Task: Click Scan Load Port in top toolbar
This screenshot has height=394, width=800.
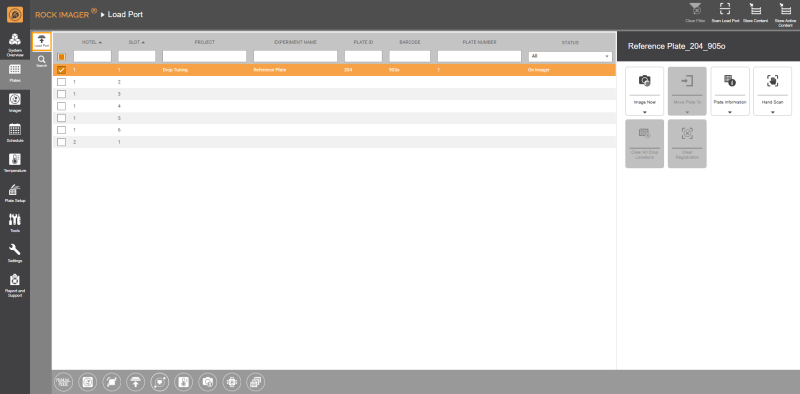Action: (x=725, y=13)
